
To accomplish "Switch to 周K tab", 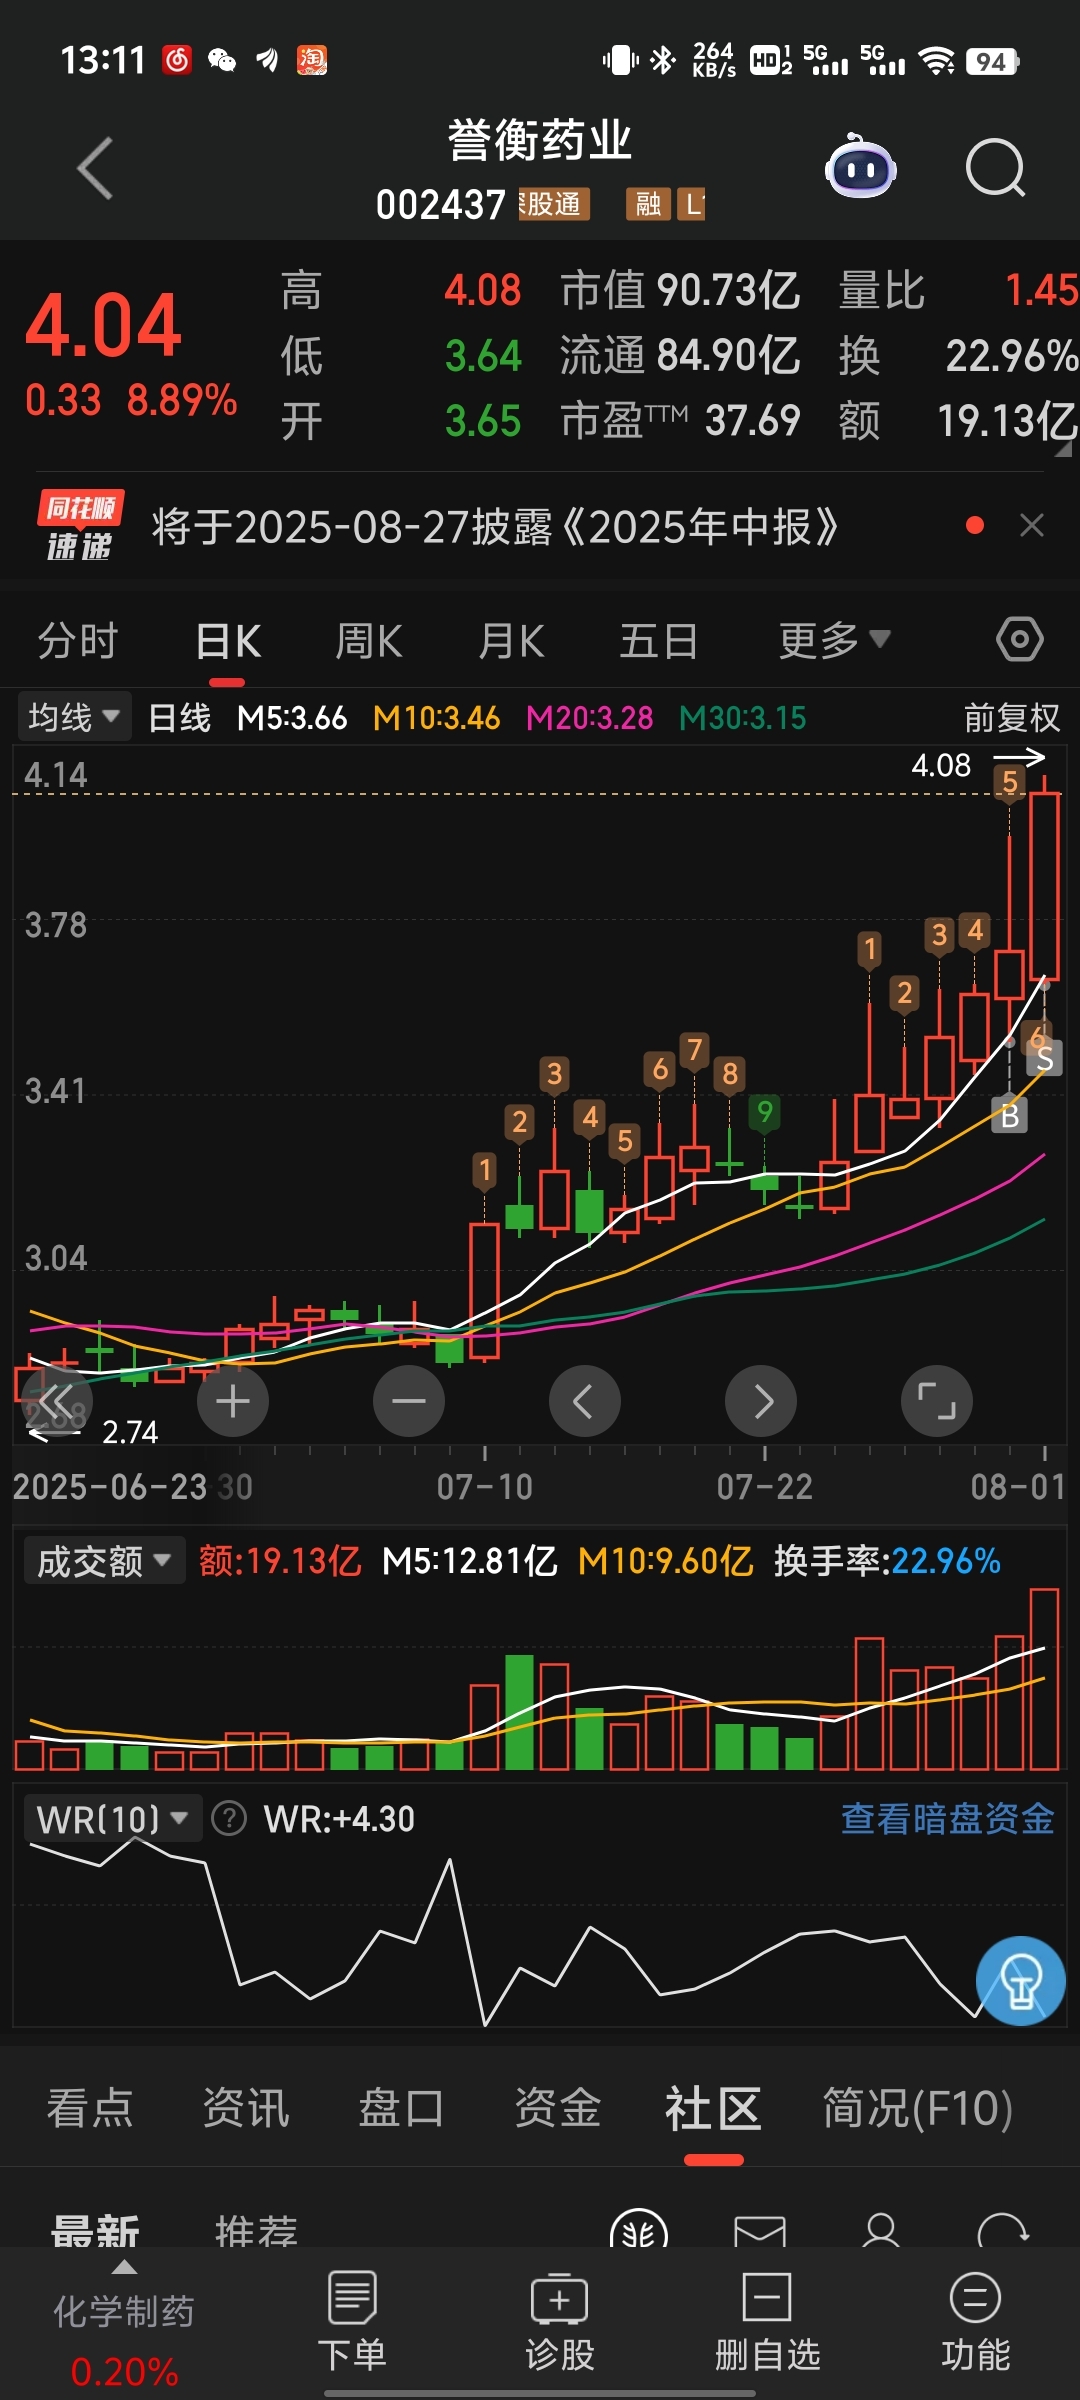I will point(369,640).
